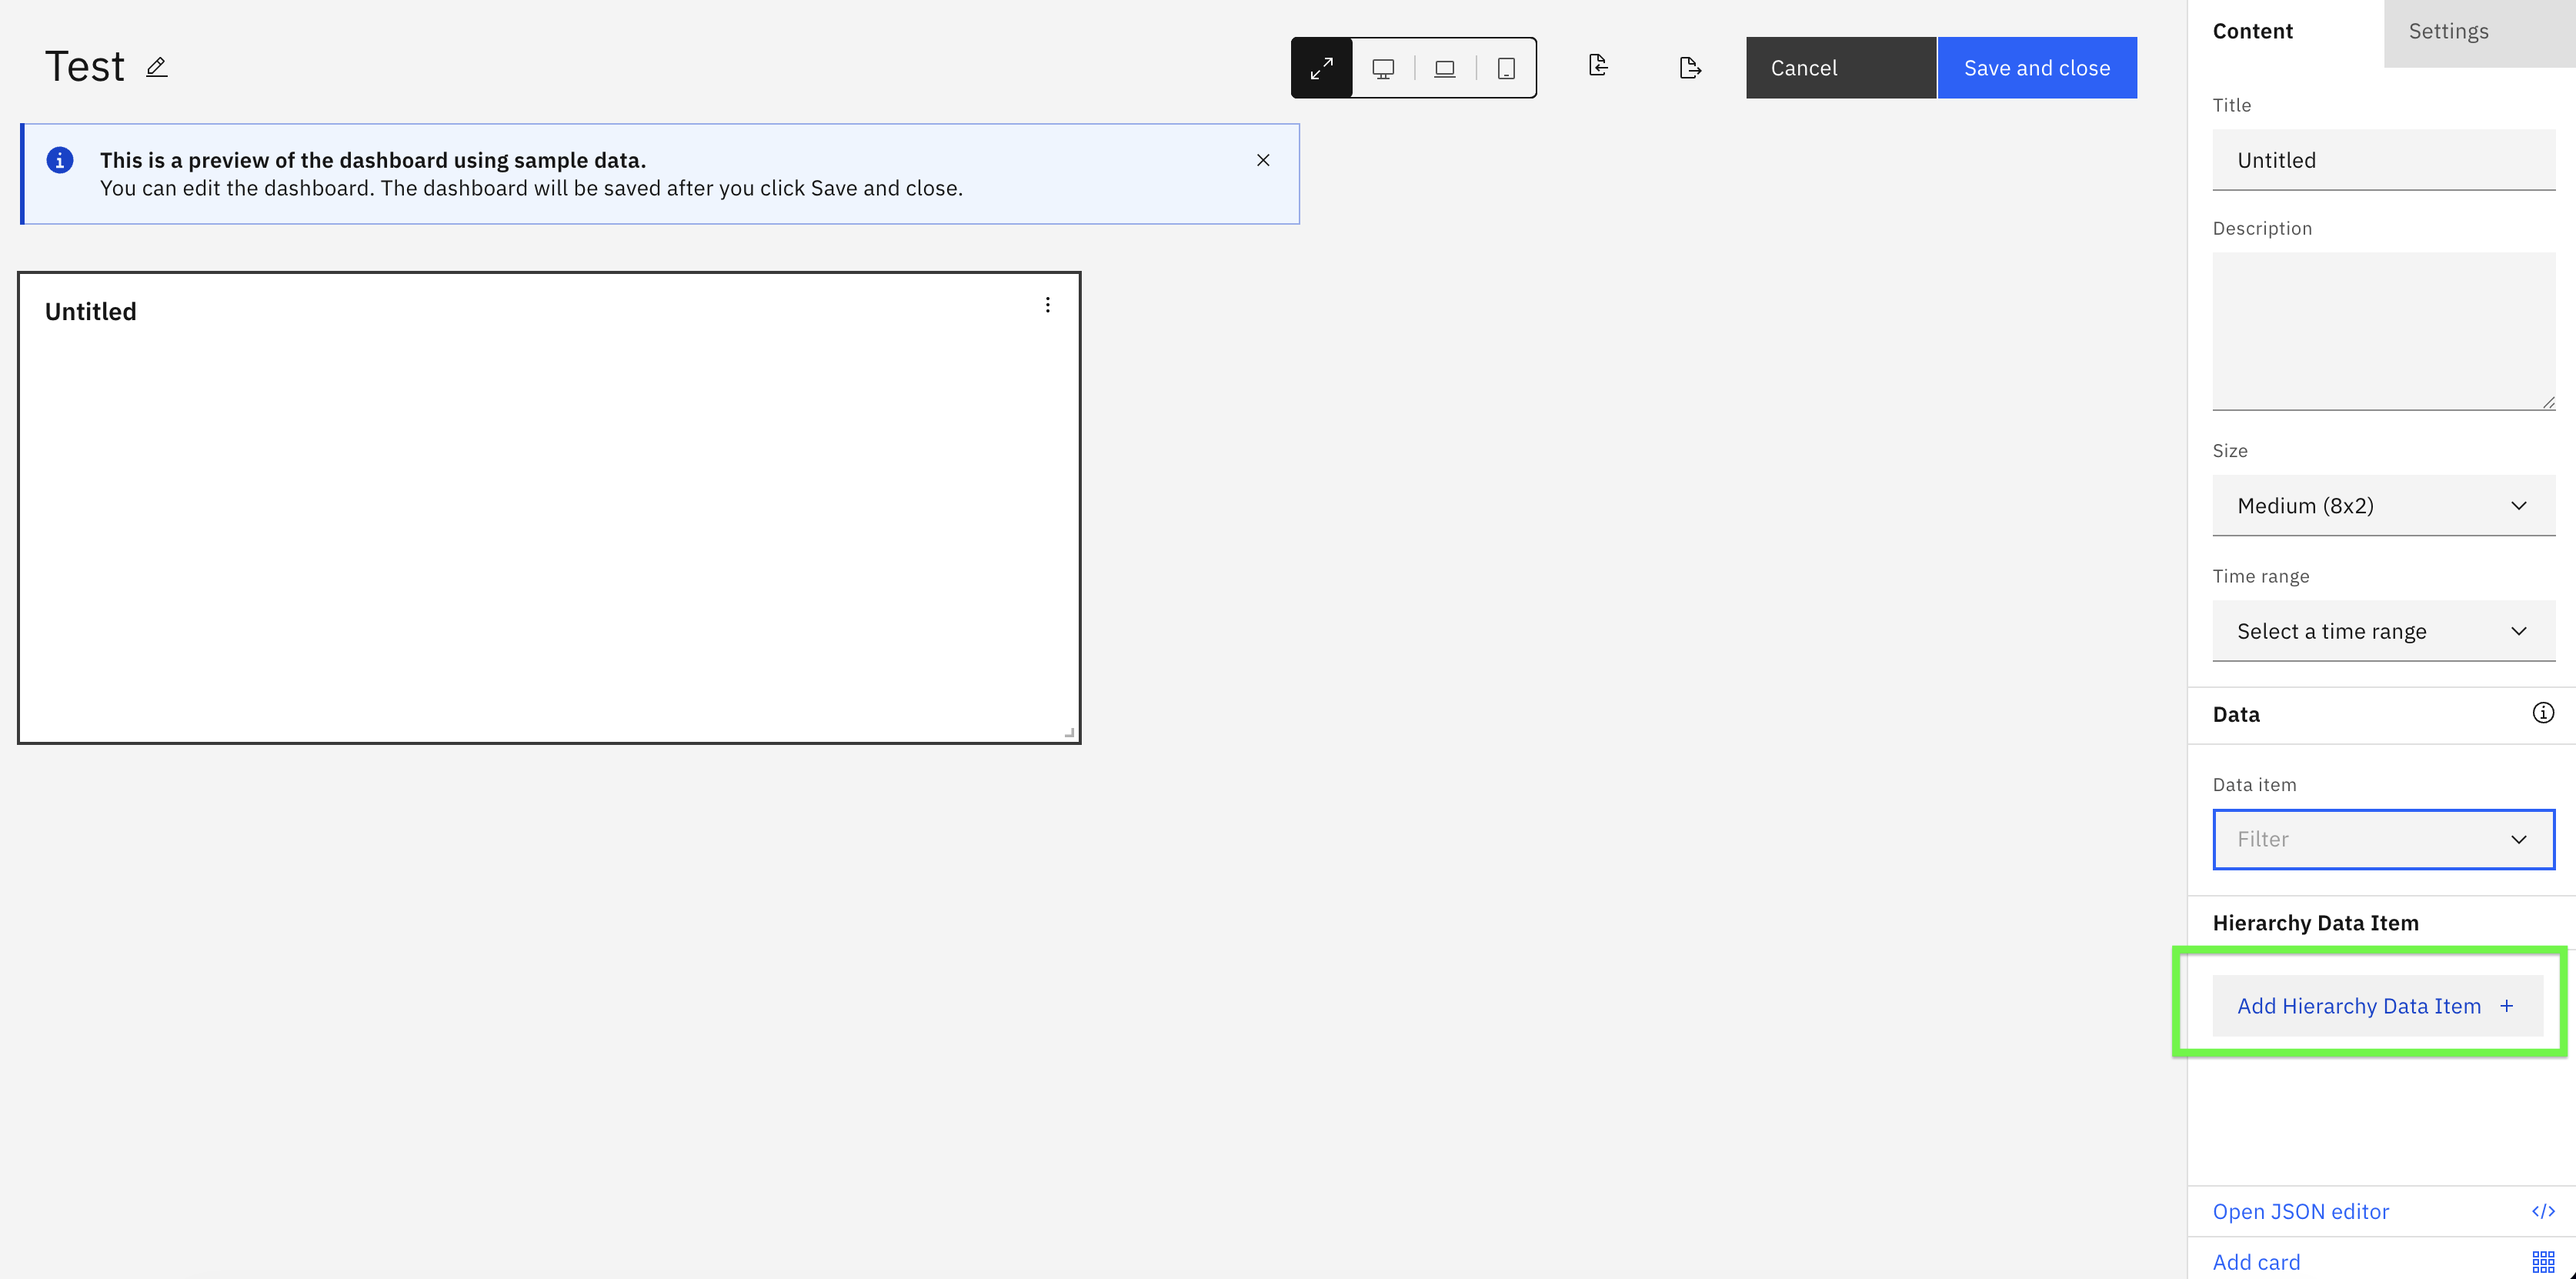Click the export dashboard file icon
This screenshot has height=1279, width=2576.
click(x=1690, y=68)
